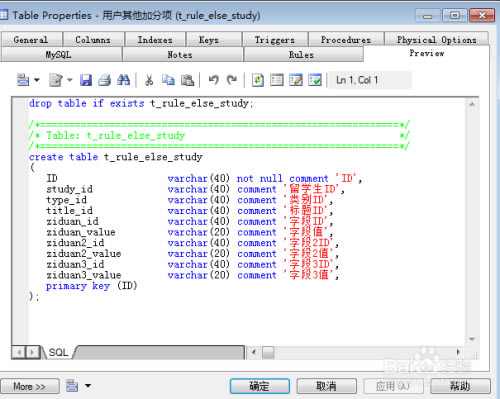Click the Select generation targets check icon
Image resolution: width=500 pixels, height=399 pixels.
315,80
